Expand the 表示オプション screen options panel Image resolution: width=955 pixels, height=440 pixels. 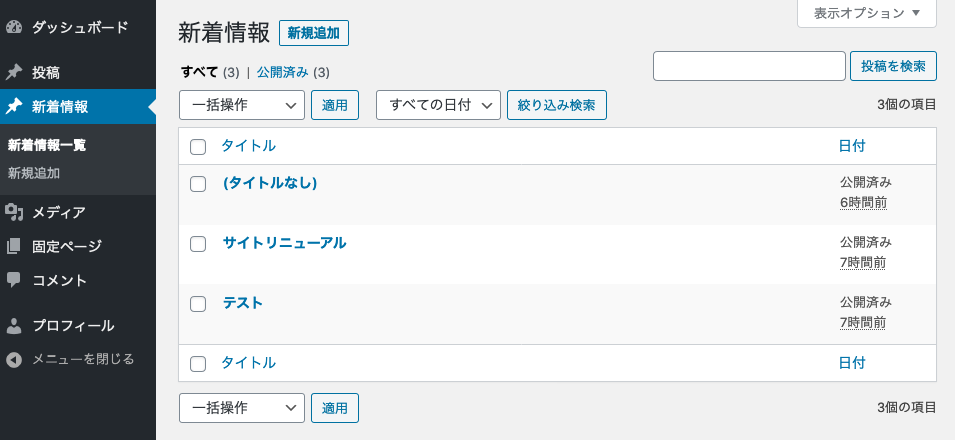(x=867, y=13)
